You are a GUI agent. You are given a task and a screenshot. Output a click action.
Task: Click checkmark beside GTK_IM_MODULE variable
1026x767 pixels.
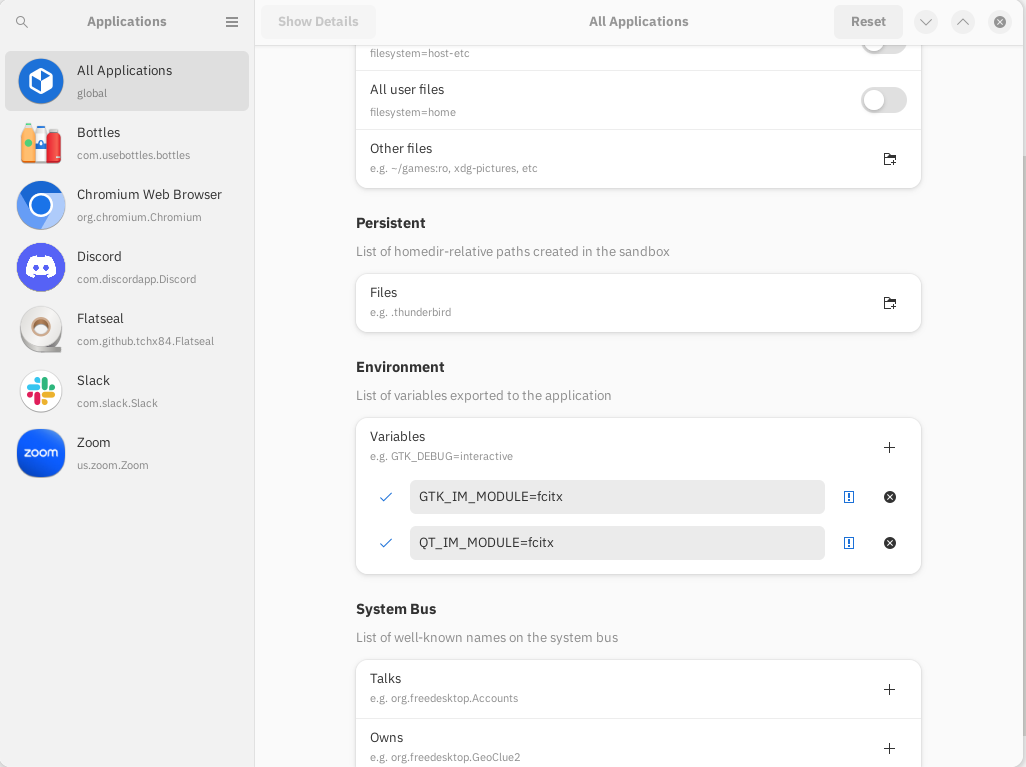(x=386, y=497)
